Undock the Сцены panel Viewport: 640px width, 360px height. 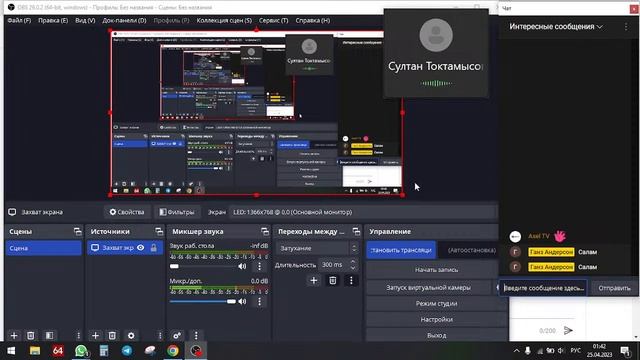coord(78,232)
